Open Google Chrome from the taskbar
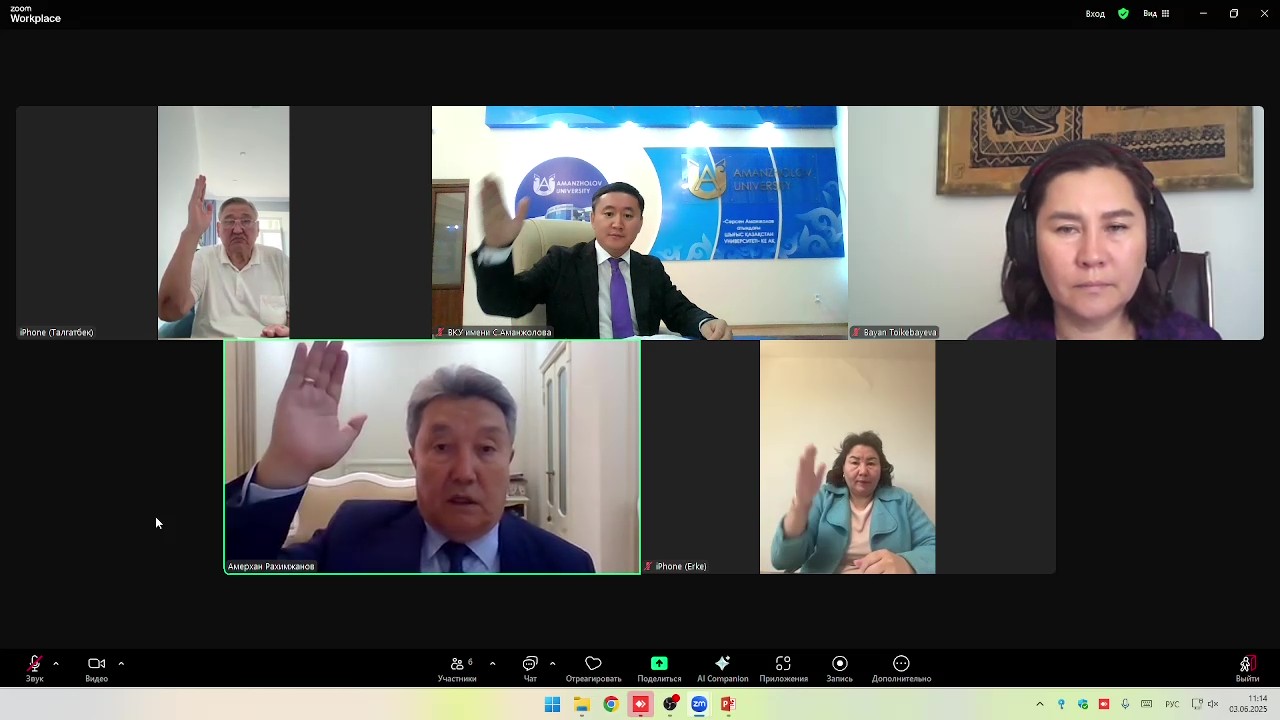 [x=611, y=704]
